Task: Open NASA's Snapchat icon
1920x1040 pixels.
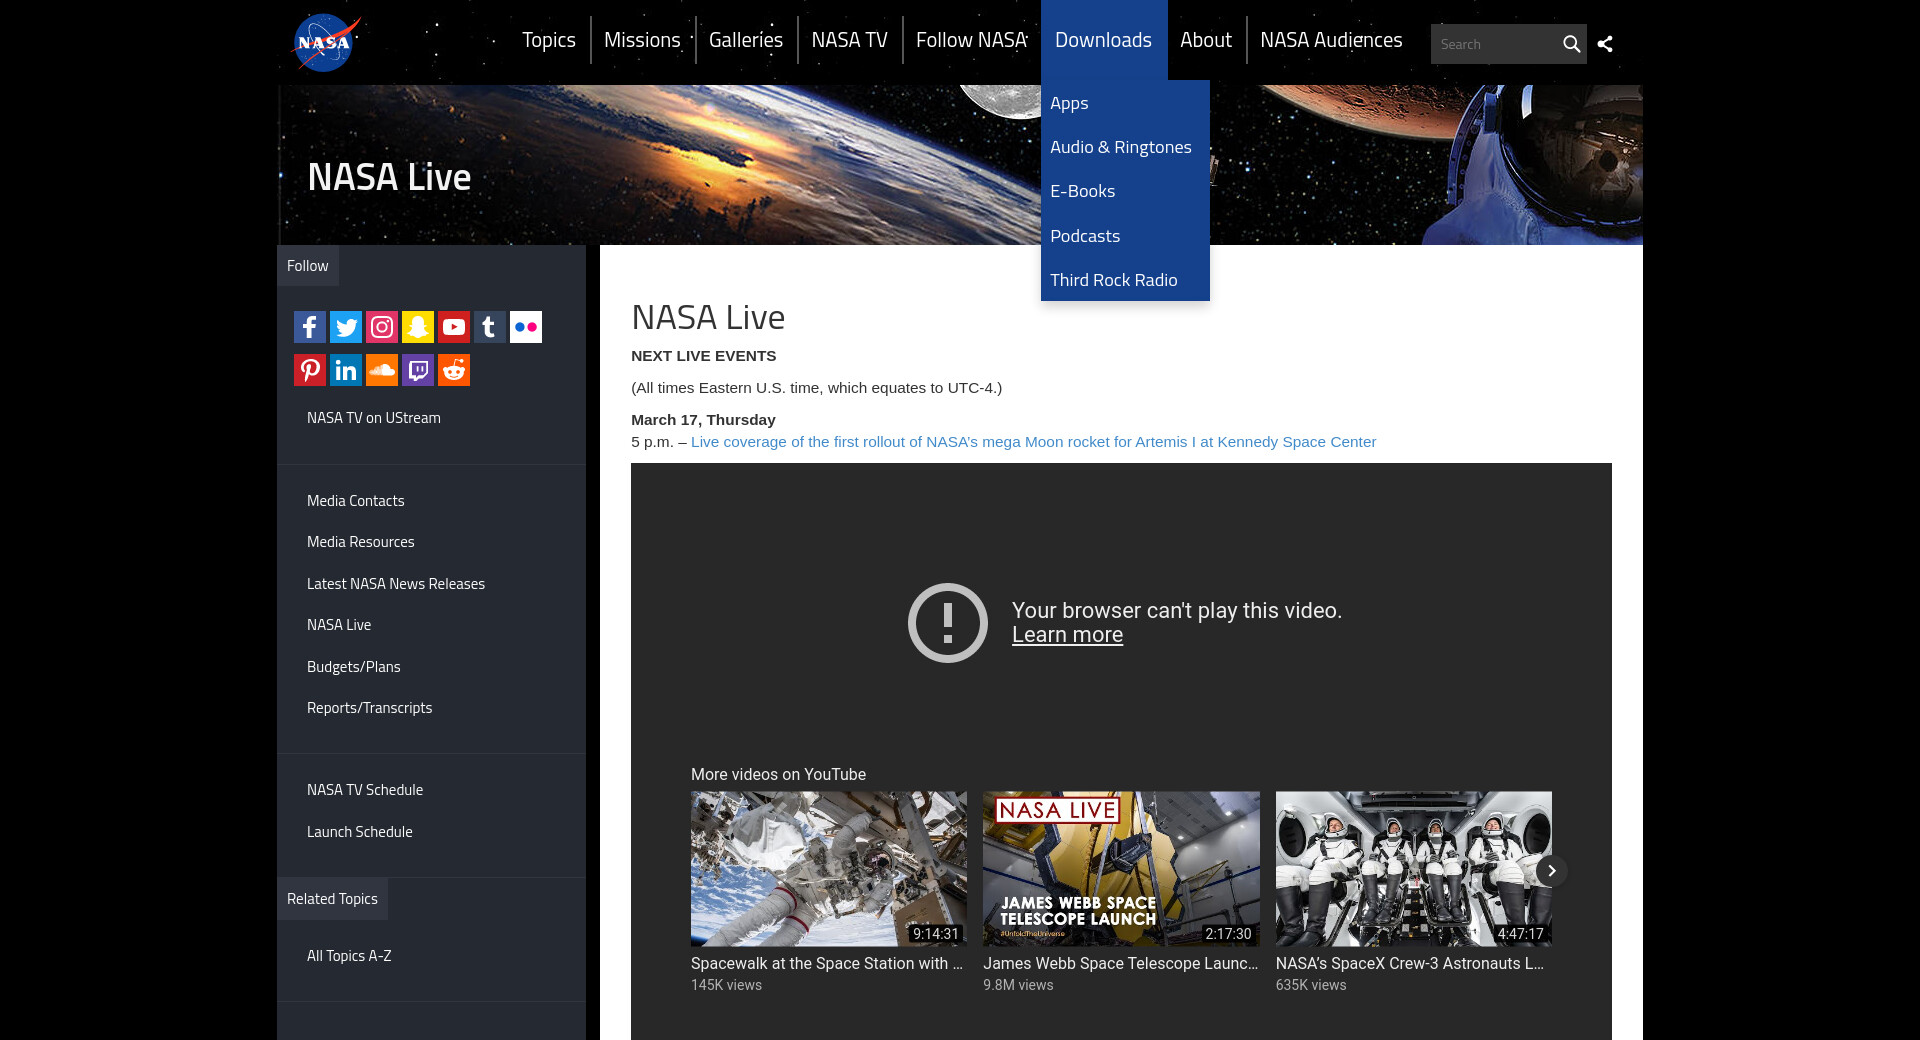Action: tap(418, 327)
